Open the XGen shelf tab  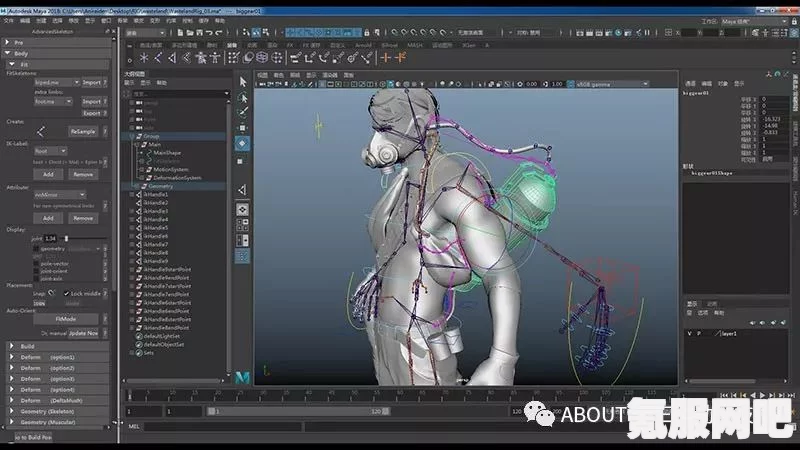click(x=468, y=45)
